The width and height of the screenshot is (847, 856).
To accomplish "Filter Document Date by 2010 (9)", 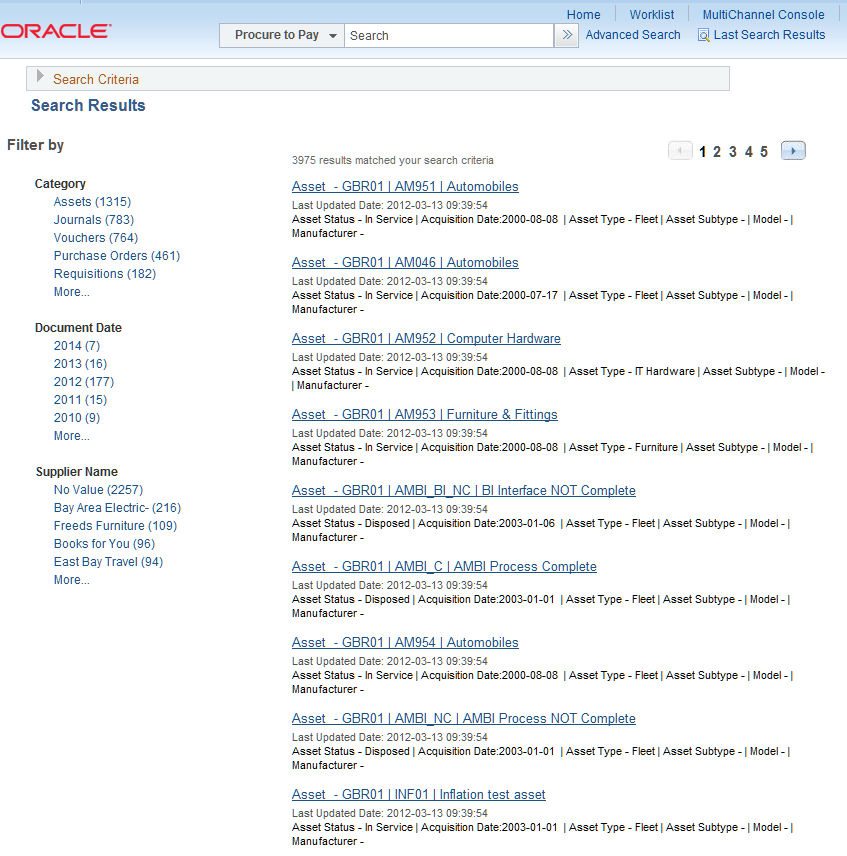I will [x=77, y=418].
